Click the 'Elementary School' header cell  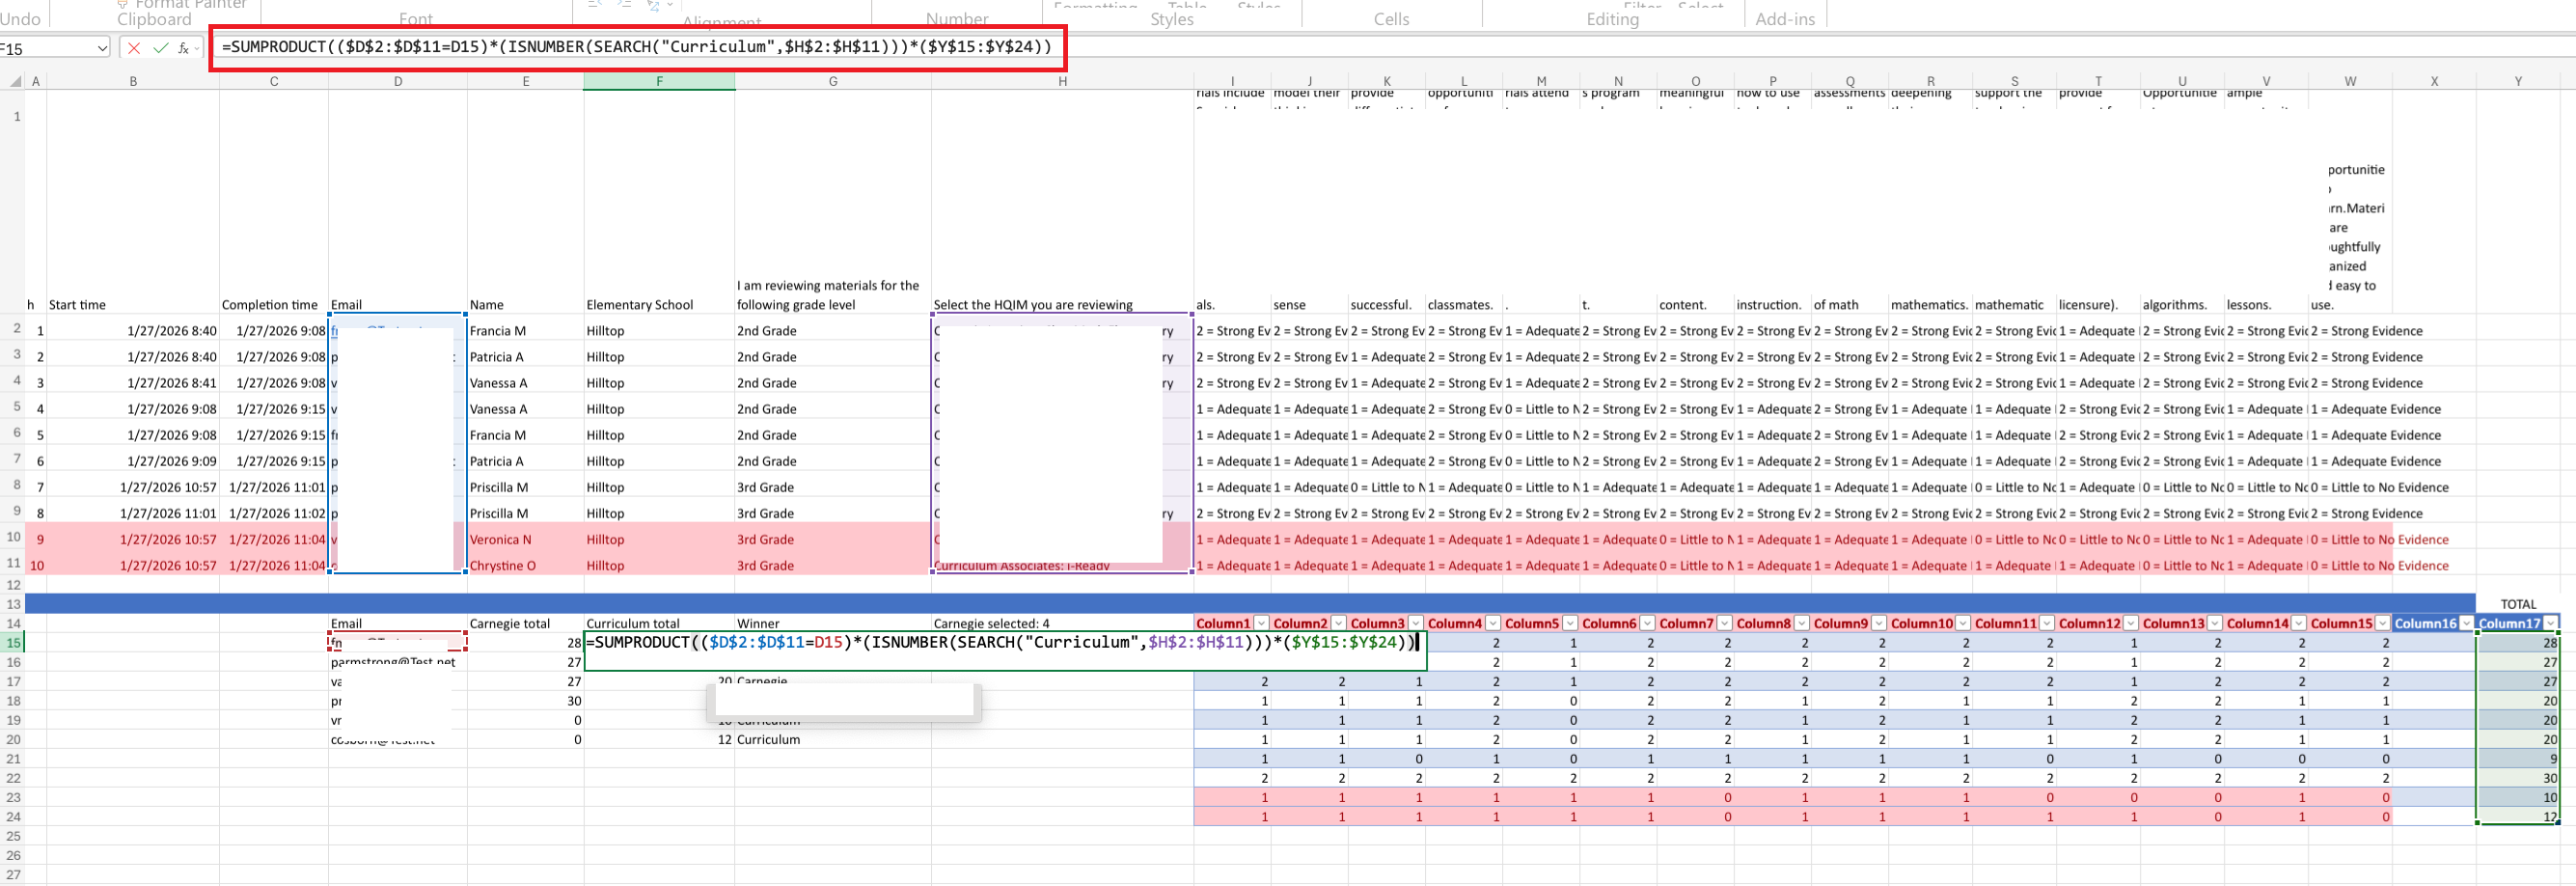pyautogui.click(x=659, y=305)
